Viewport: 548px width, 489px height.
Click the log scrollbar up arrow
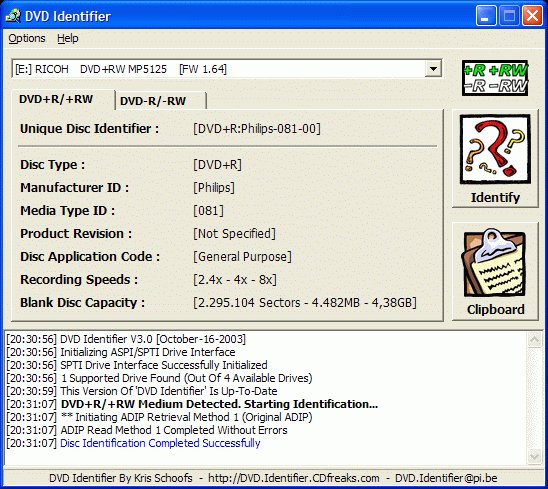pos(534,339)
